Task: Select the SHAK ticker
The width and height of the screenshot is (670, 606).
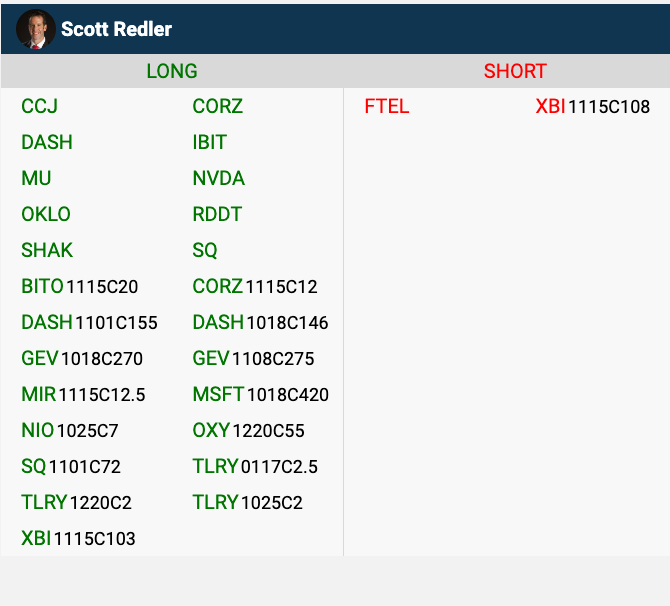Action: 47,250
